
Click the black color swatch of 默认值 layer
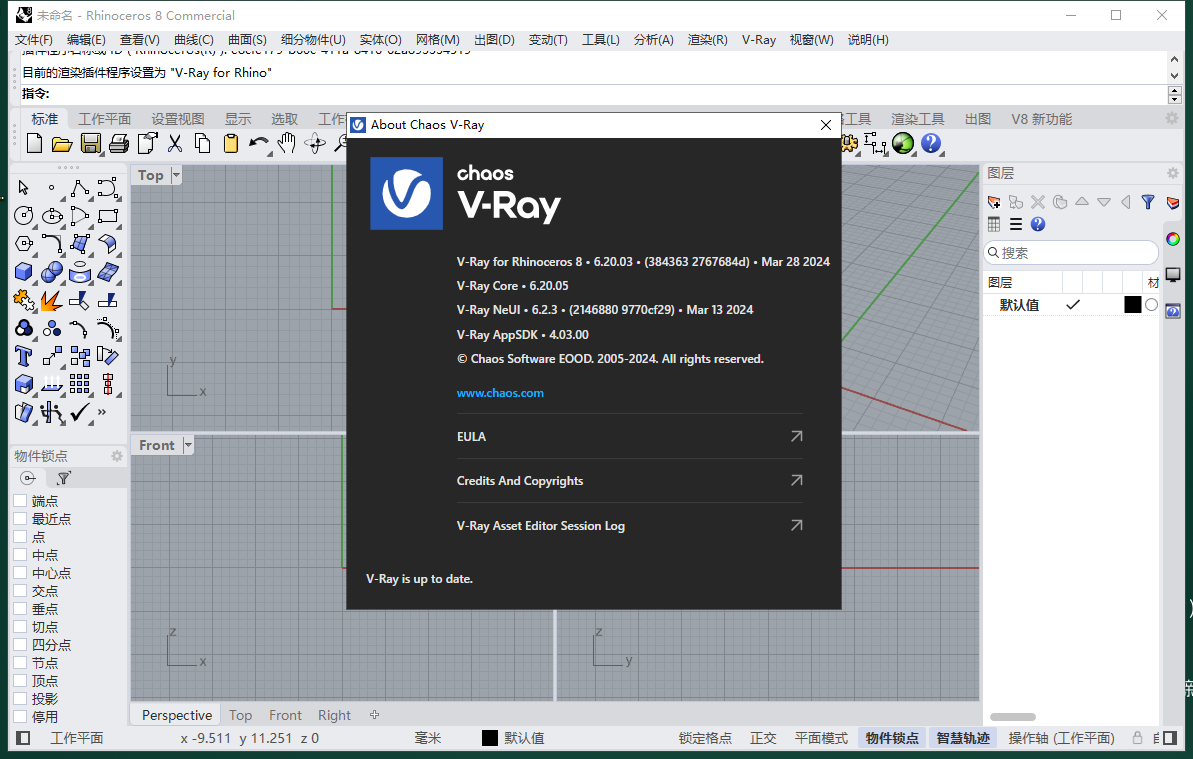1131,304
